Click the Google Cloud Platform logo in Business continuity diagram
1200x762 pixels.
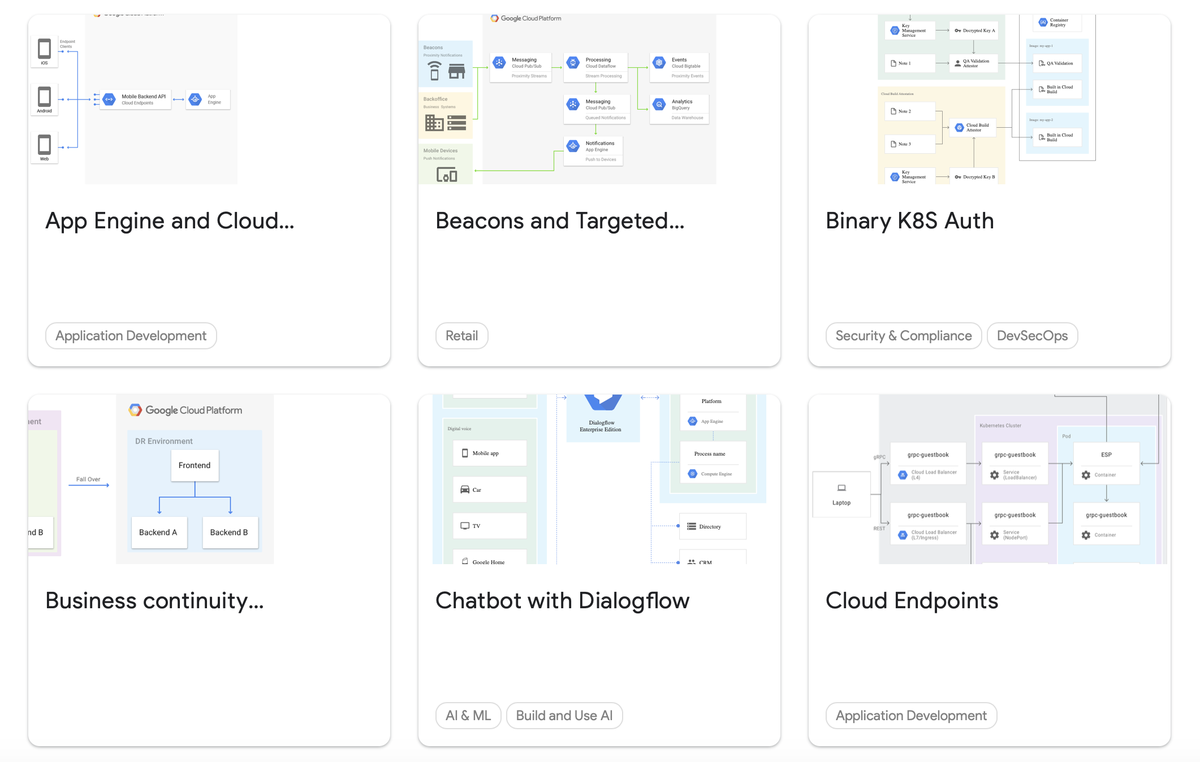coord(185,410)
